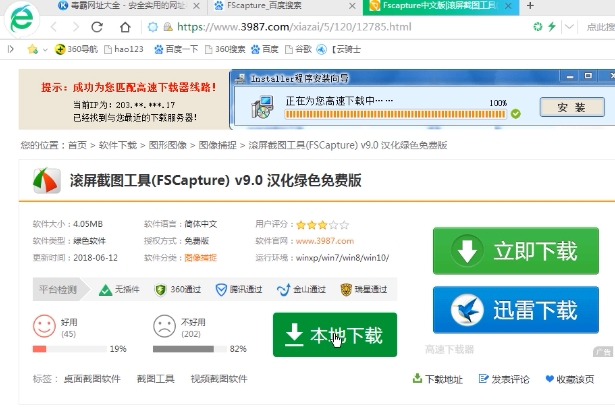Vote 好用 with smiley face
The width and height of the screenshot is (615, 409).
[x=44, y=326]
